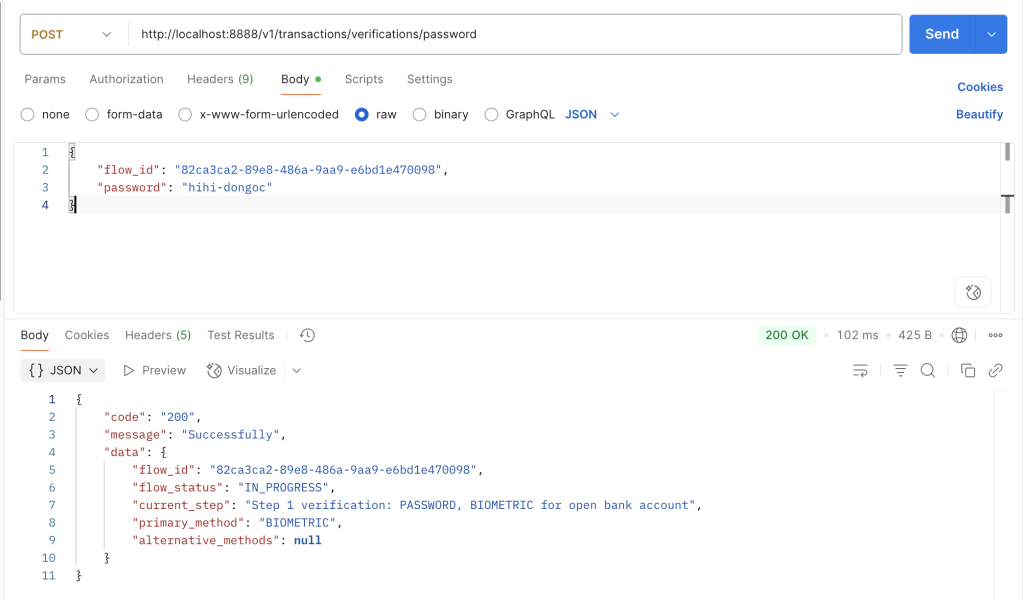Click the 102 ms response time
This screenshot has width=1024, height=600.
coord(857,335)
